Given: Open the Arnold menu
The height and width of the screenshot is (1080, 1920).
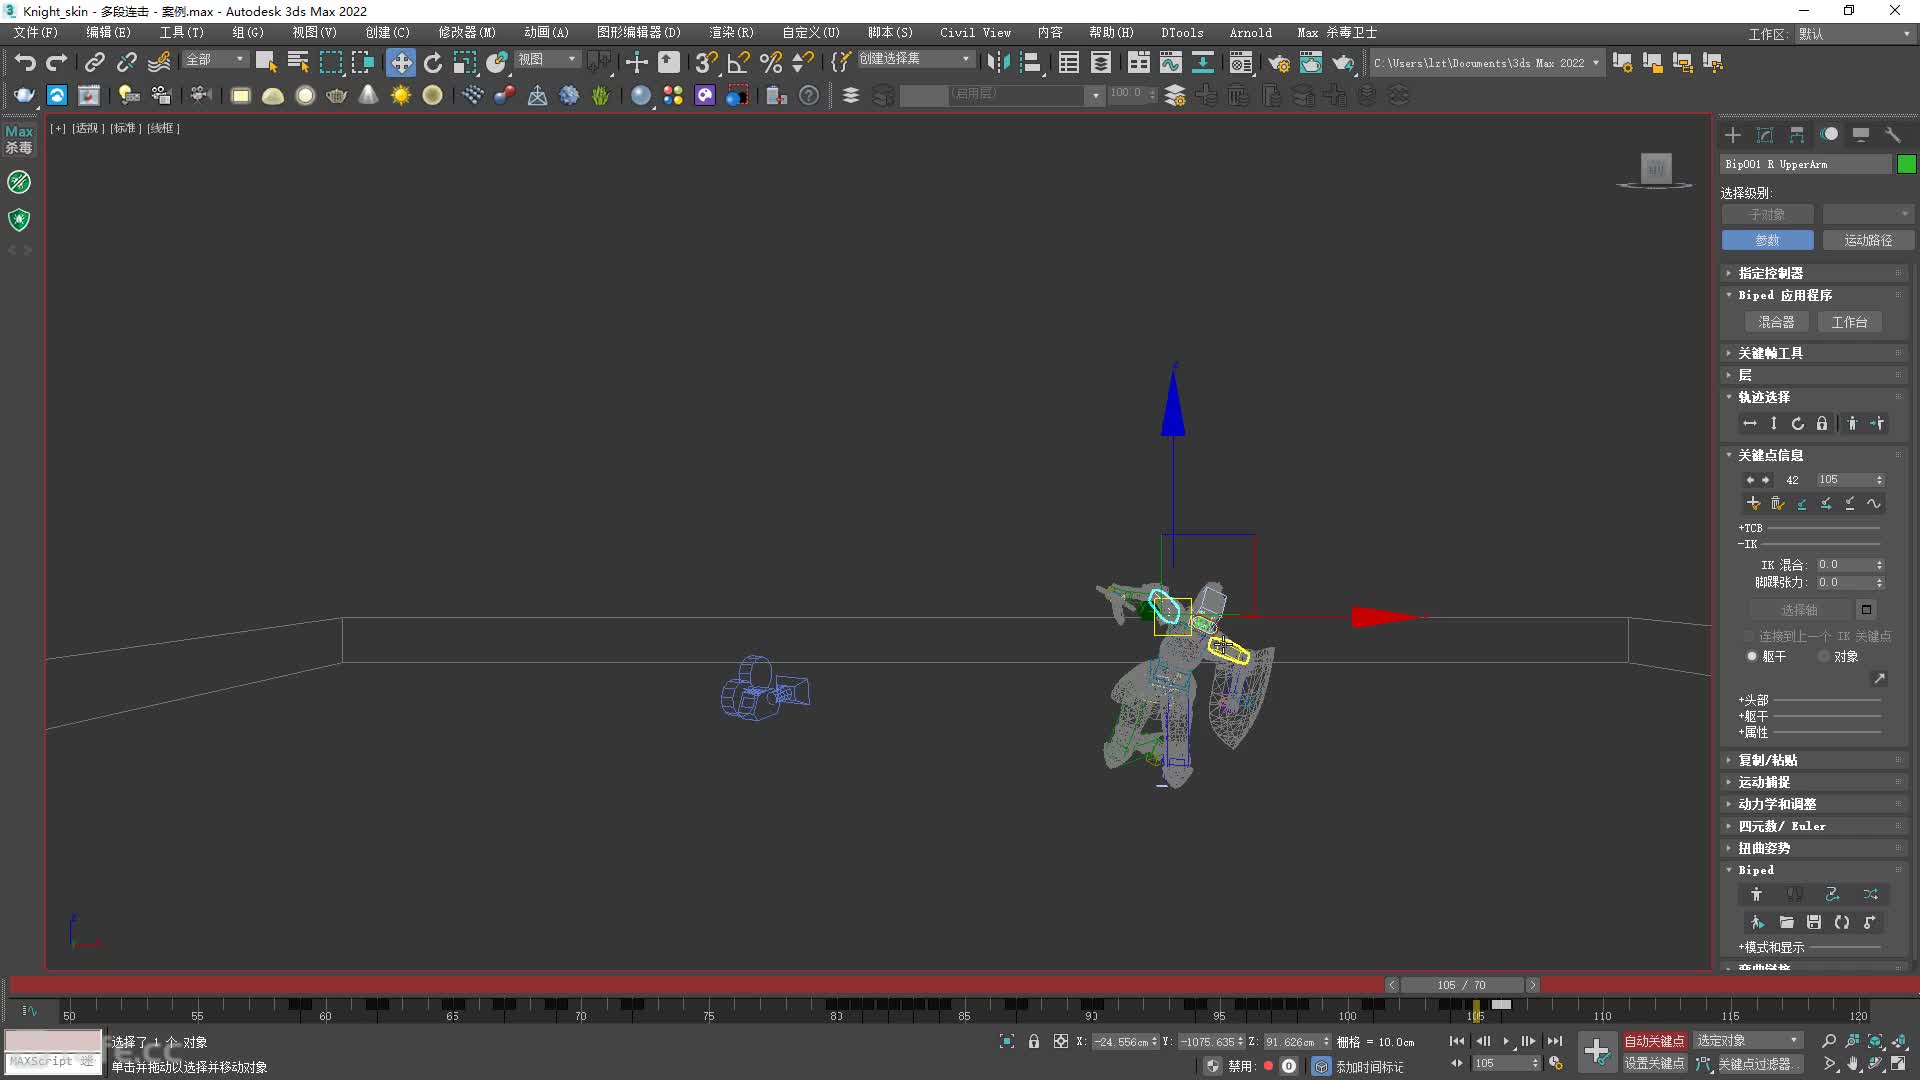Looking at the screenshot, I should click(x=1251, y=33).
